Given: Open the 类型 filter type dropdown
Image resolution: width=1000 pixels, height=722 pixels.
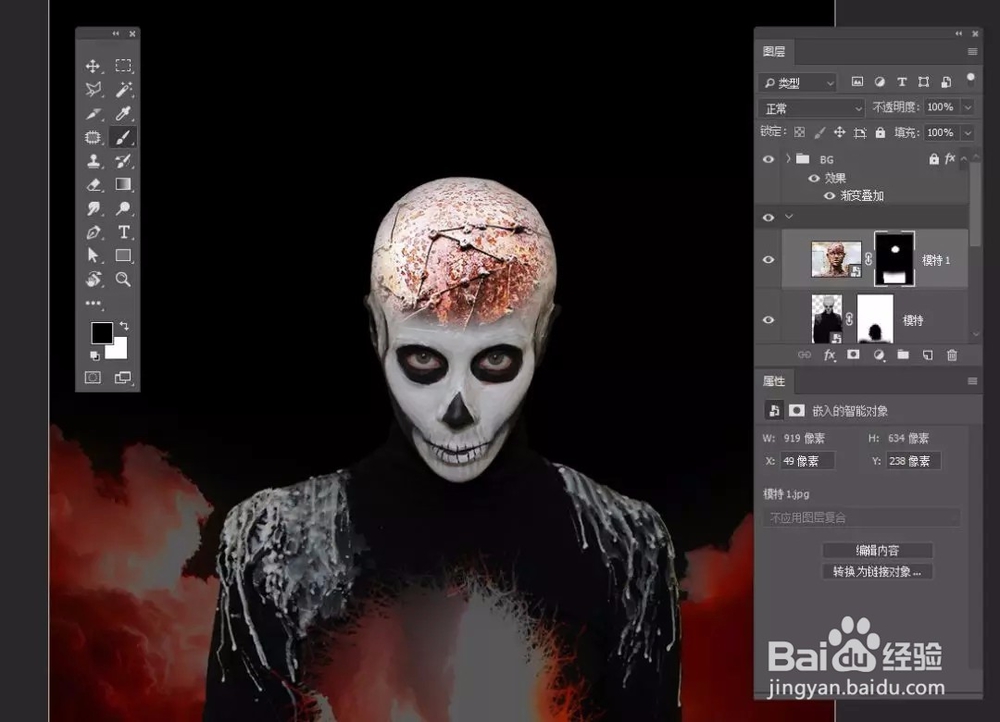Looking at the screenshot, I should 798,82.
